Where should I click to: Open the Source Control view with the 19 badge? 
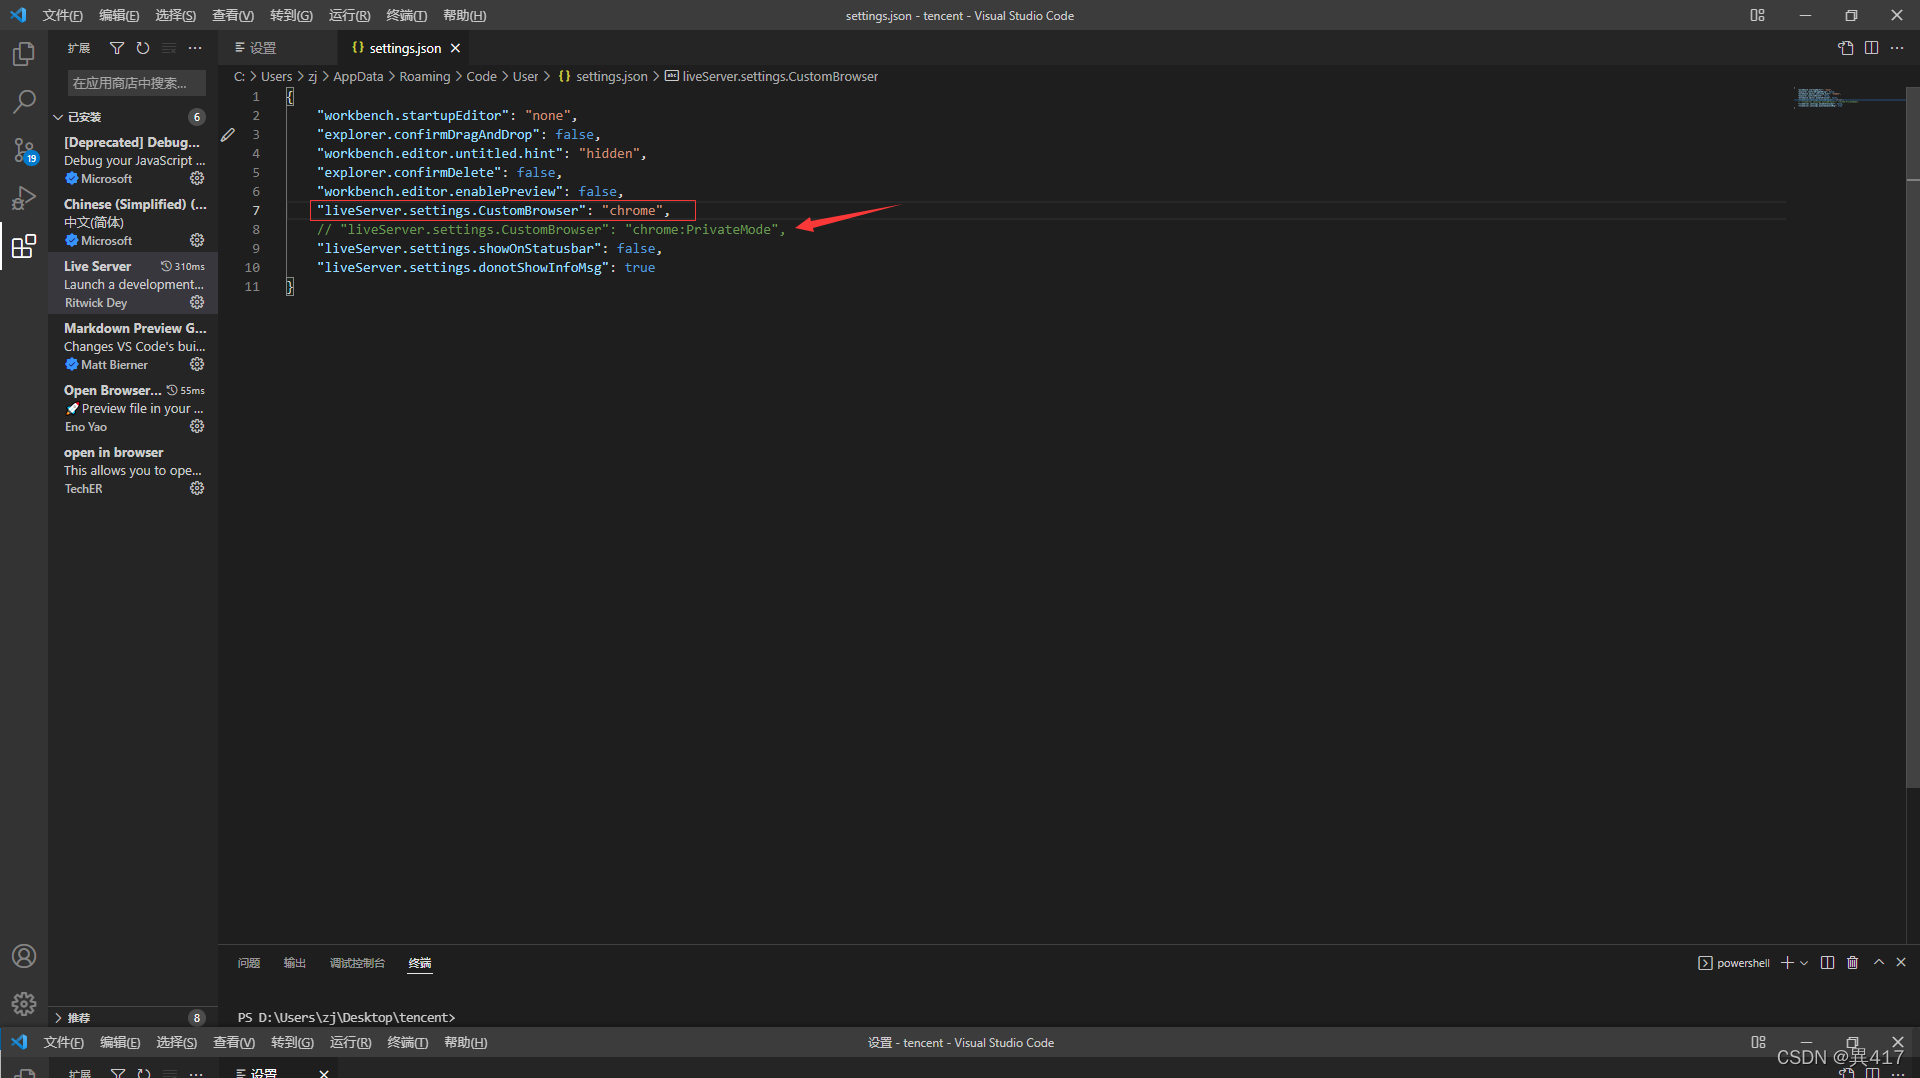[x=24, y=150]
